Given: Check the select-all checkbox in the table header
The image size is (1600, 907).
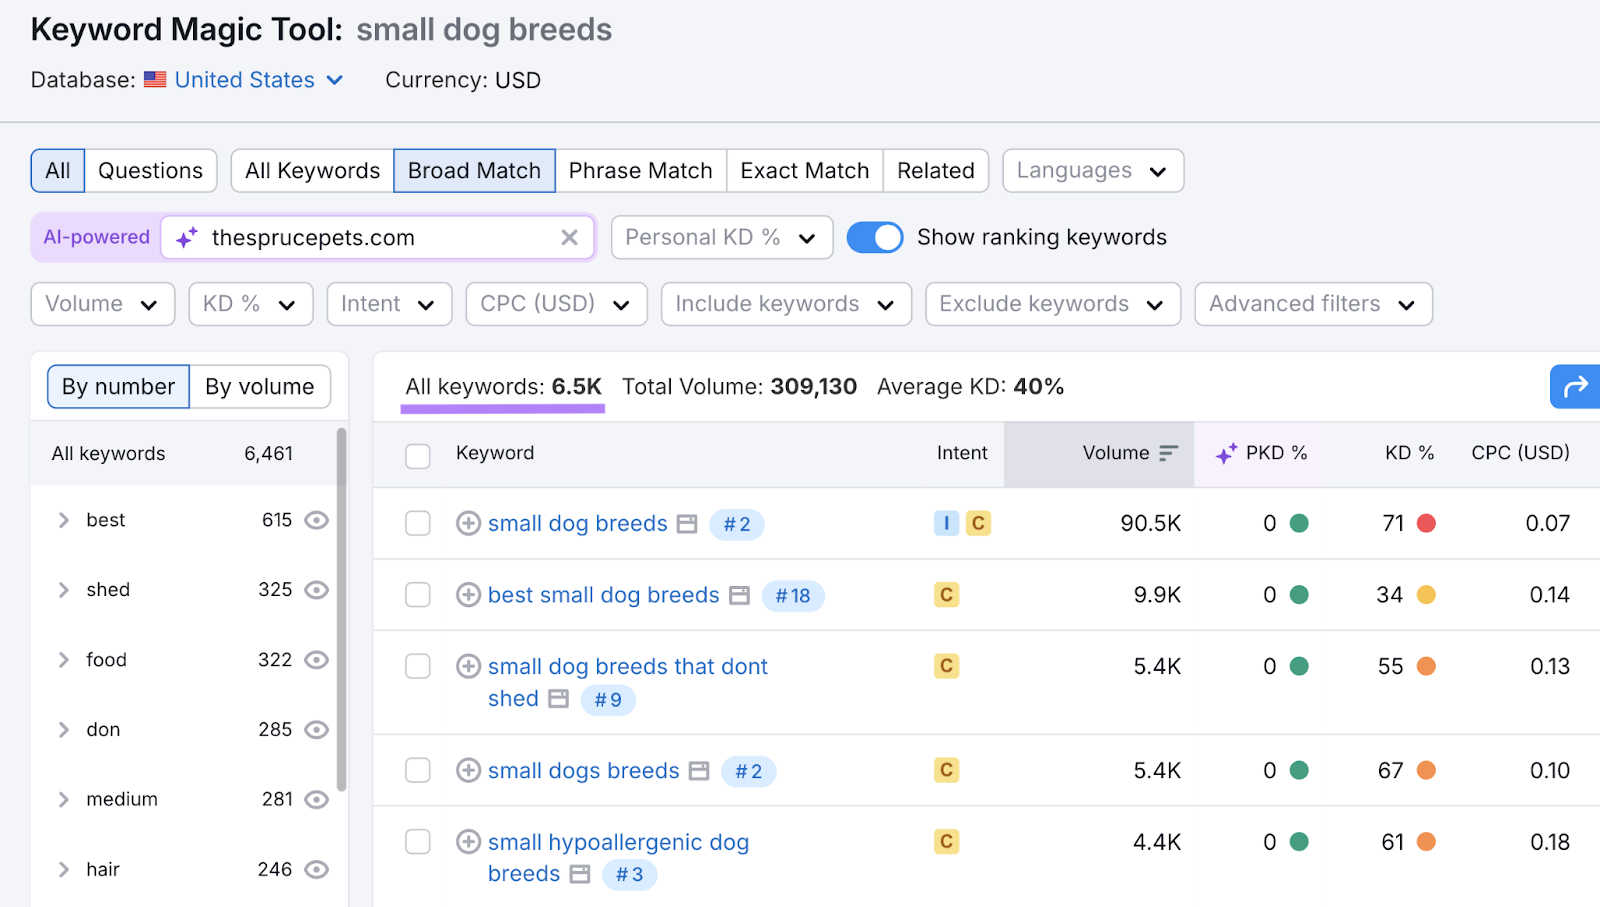Looking at the screenshot, I should 417,455.
